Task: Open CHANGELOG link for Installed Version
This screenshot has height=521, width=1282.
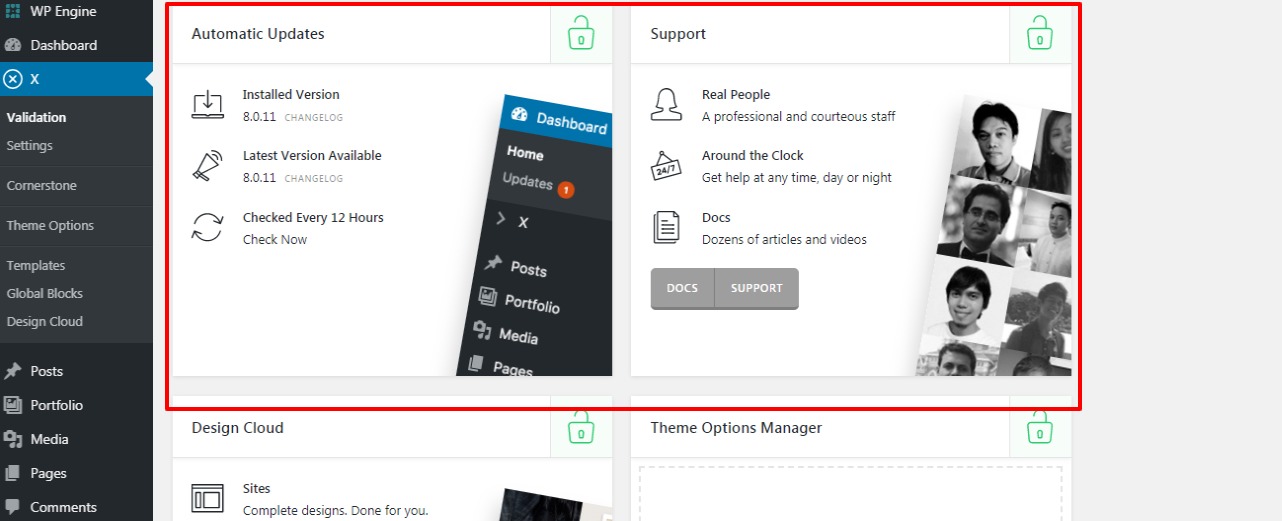Action: point(314,118)
